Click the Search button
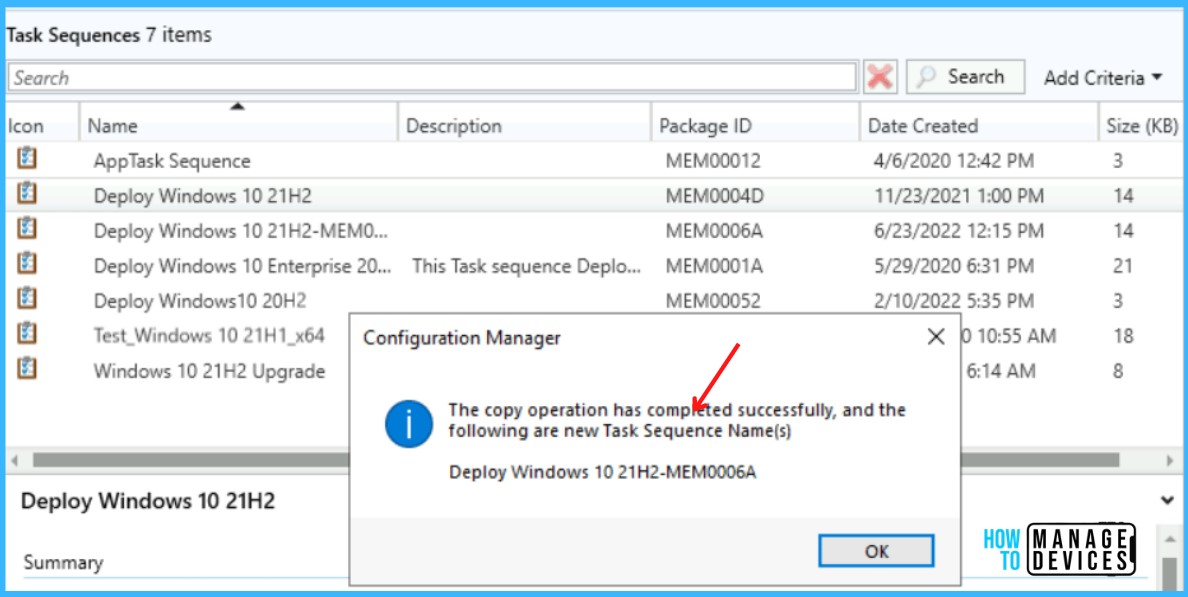 [965, 77]
